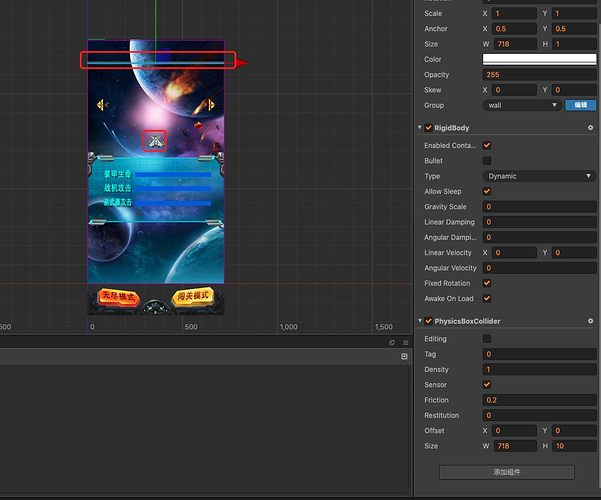
Task: Click the 战机攻击 label in the scene
Action: pyautogui.click(x=117, y=188)
